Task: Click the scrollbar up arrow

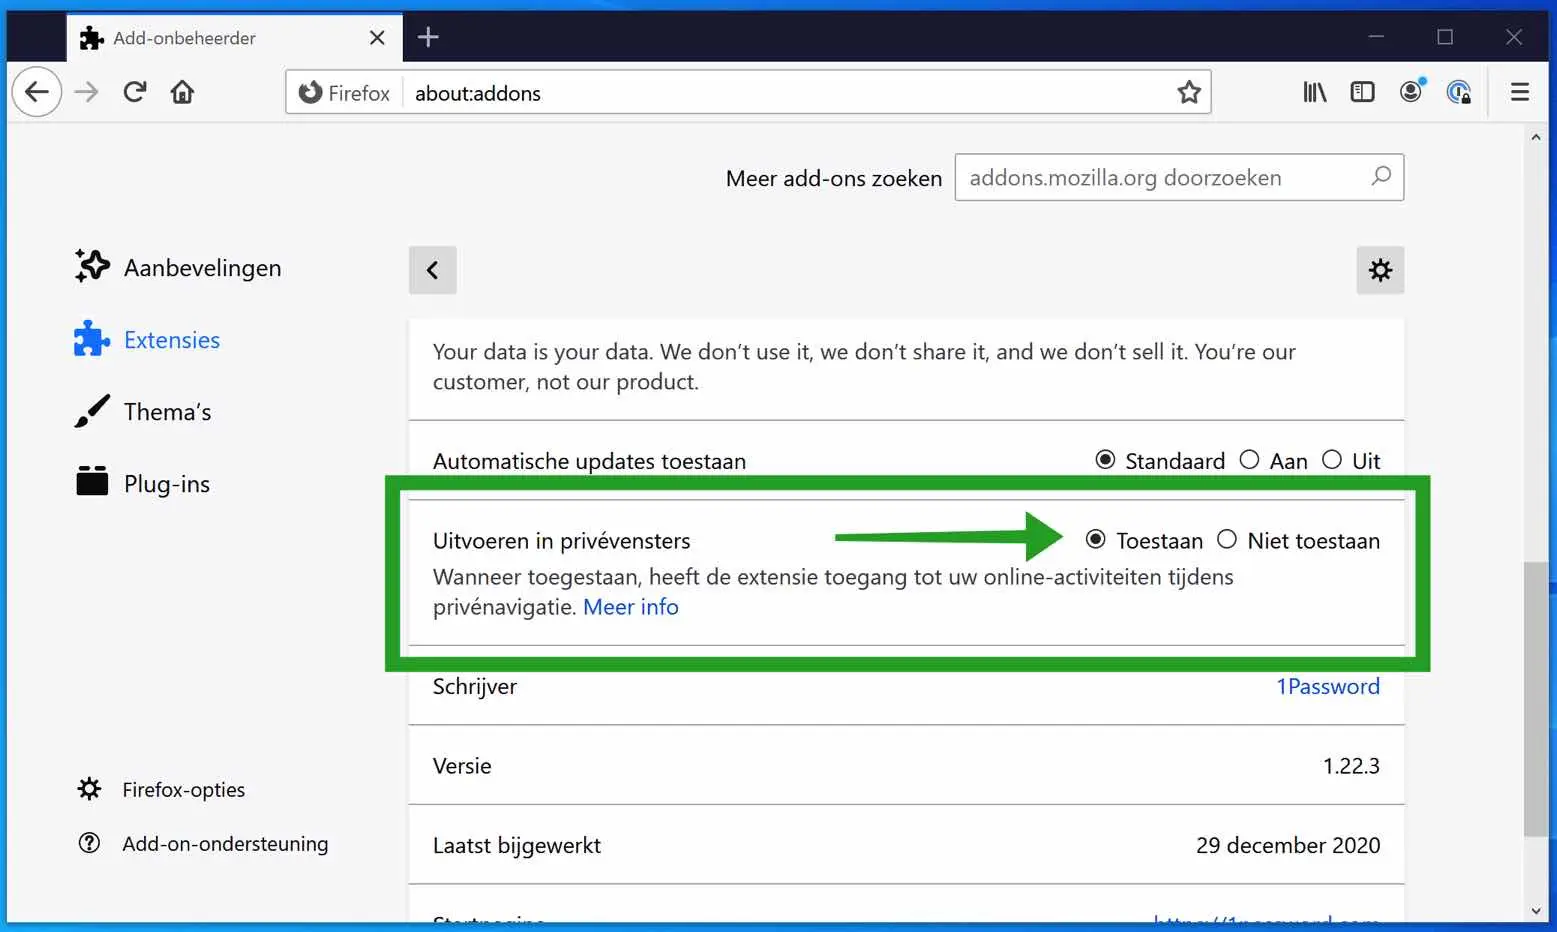Action: point(1535,137)
